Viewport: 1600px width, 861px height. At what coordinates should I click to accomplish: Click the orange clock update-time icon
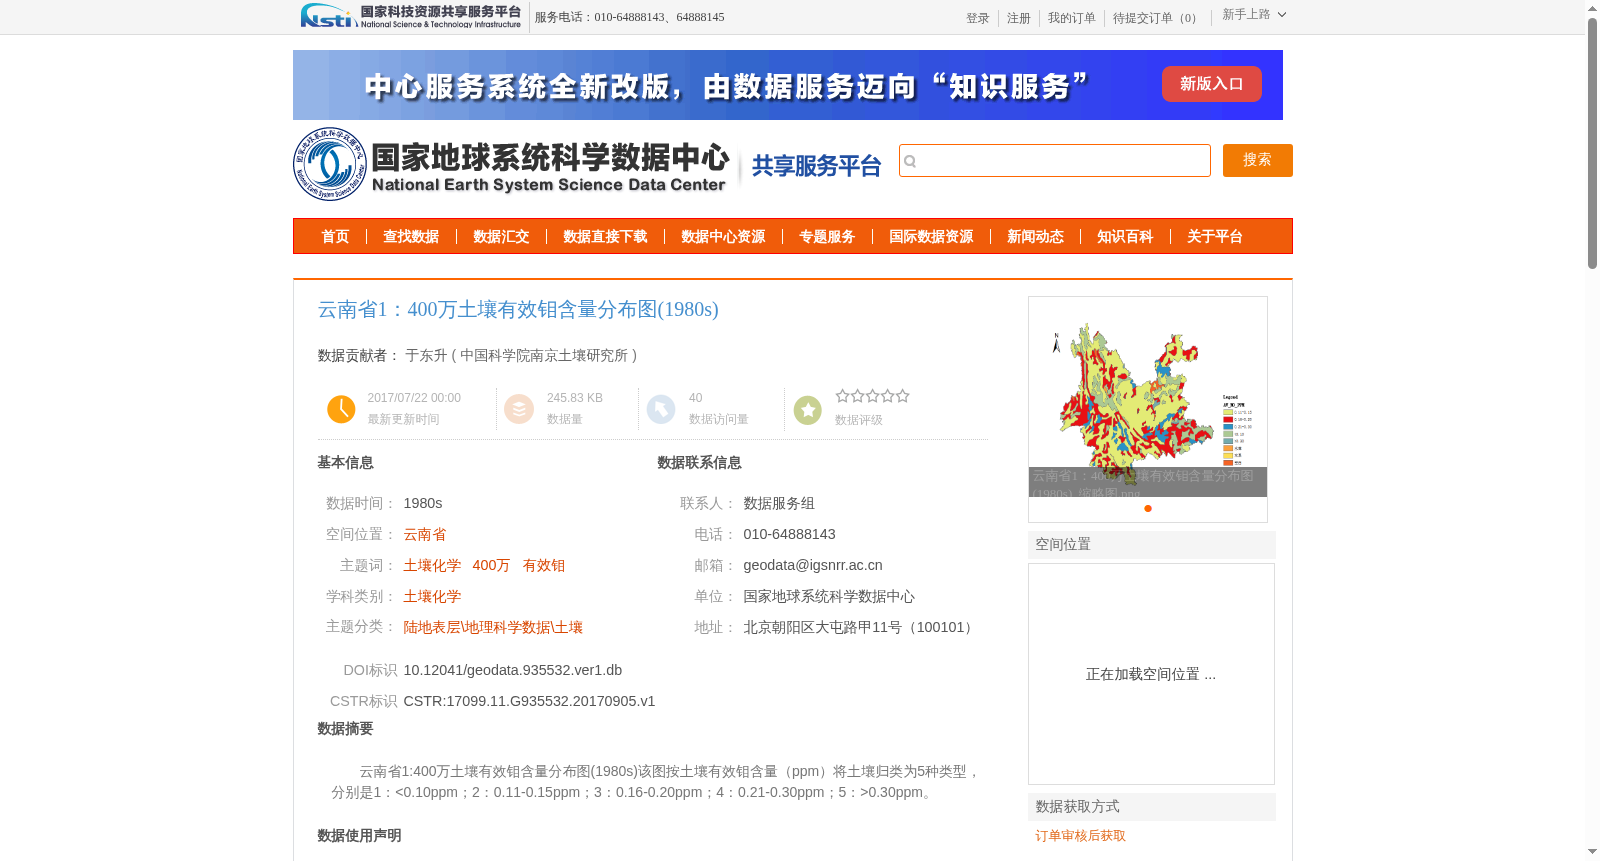(x=341, y=409)
